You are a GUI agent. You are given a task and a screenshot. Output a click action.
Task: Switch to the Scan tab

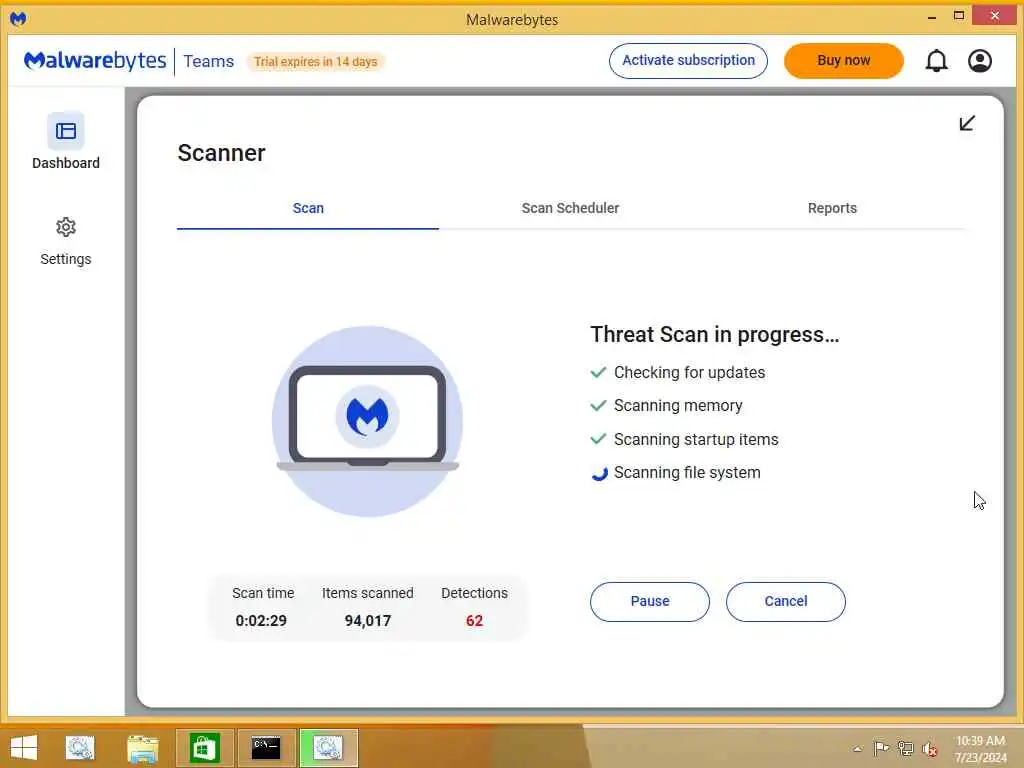coord(308,208)
